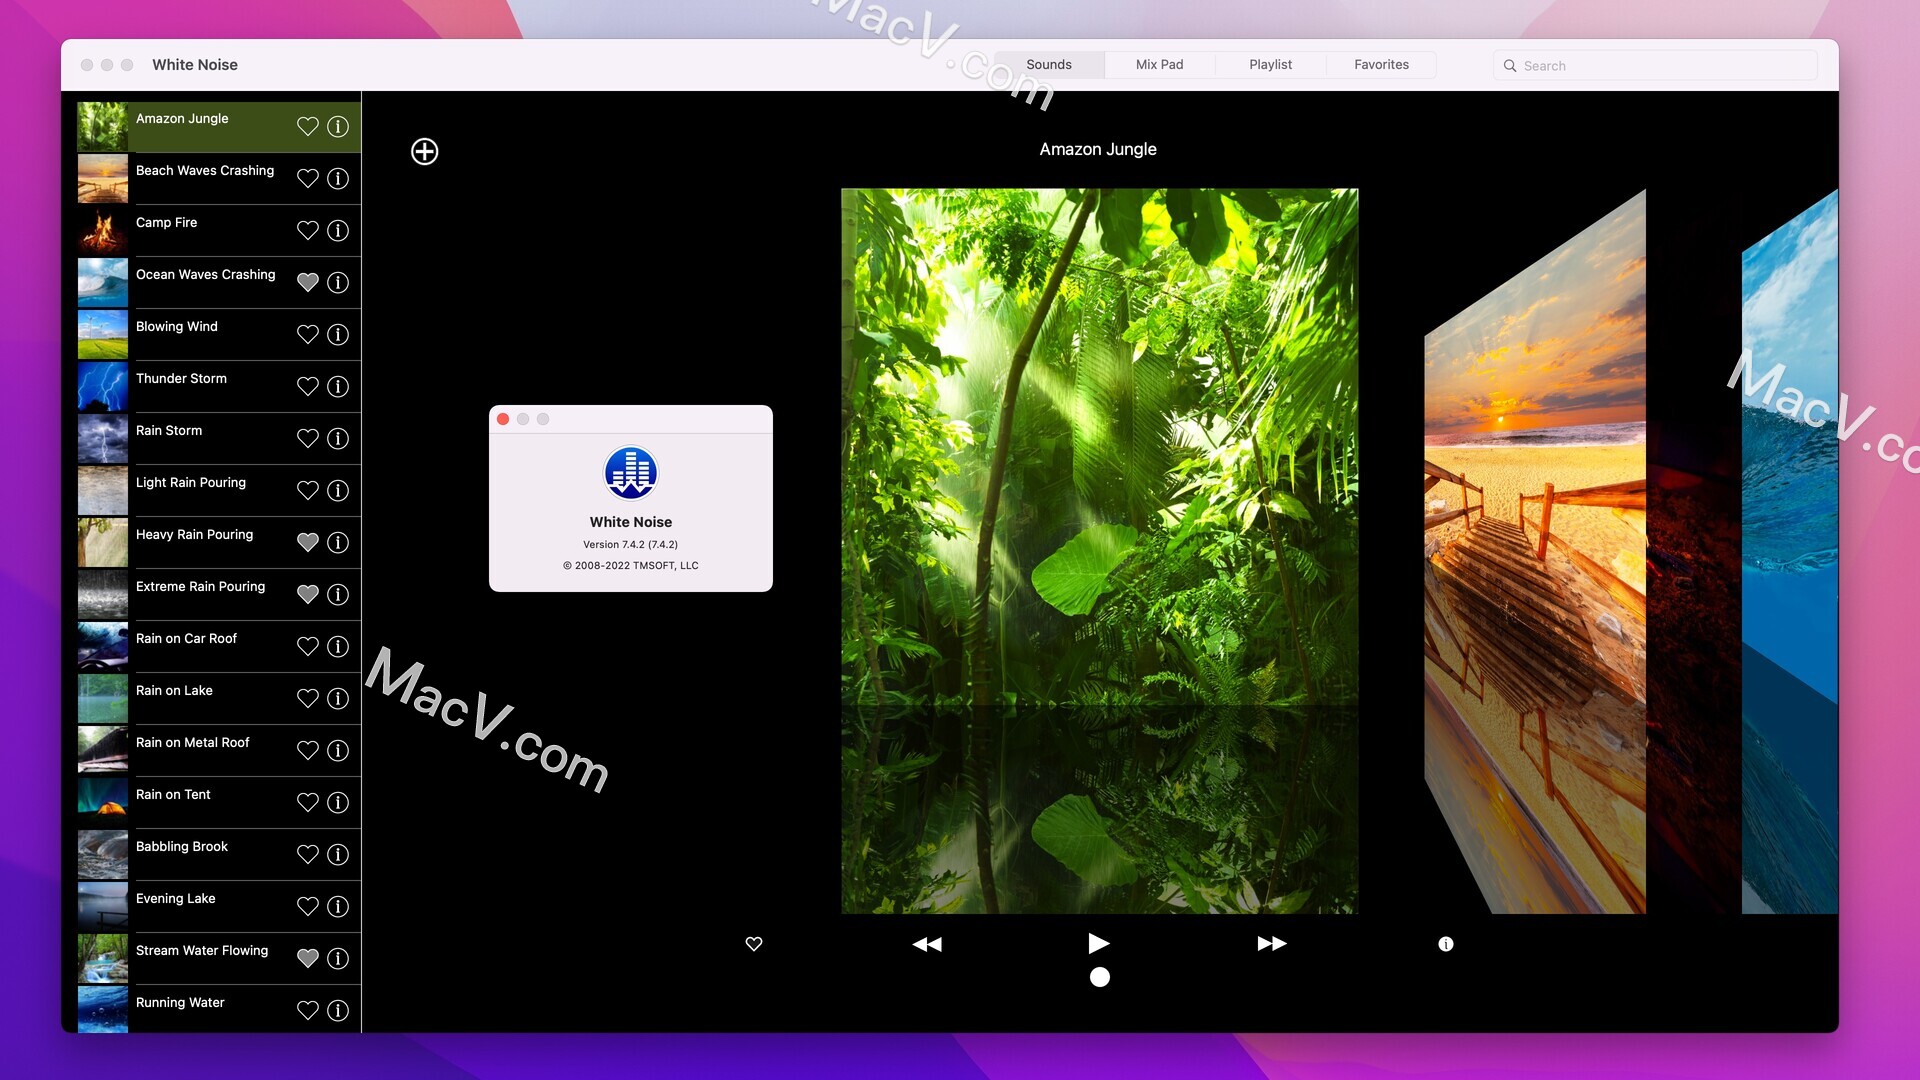Select Babbling Brook sound row

[219, 855]
